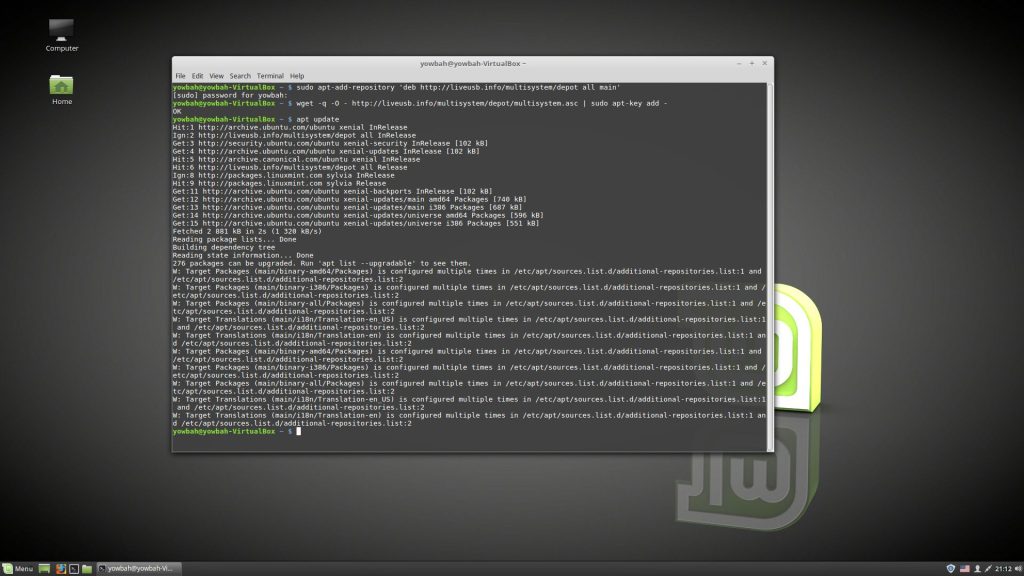This screenshot has width=1024, height=576.
Task: Click the US flag keyboard layout icon
Action: [965, 568]
